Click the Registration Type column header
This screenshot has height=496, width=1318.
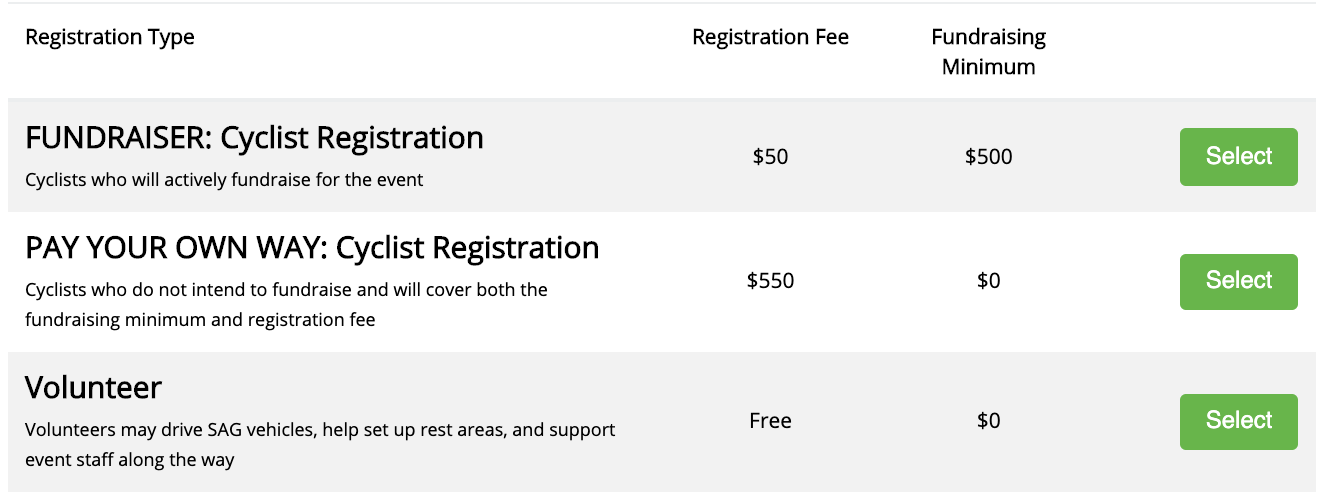point(110,37)
